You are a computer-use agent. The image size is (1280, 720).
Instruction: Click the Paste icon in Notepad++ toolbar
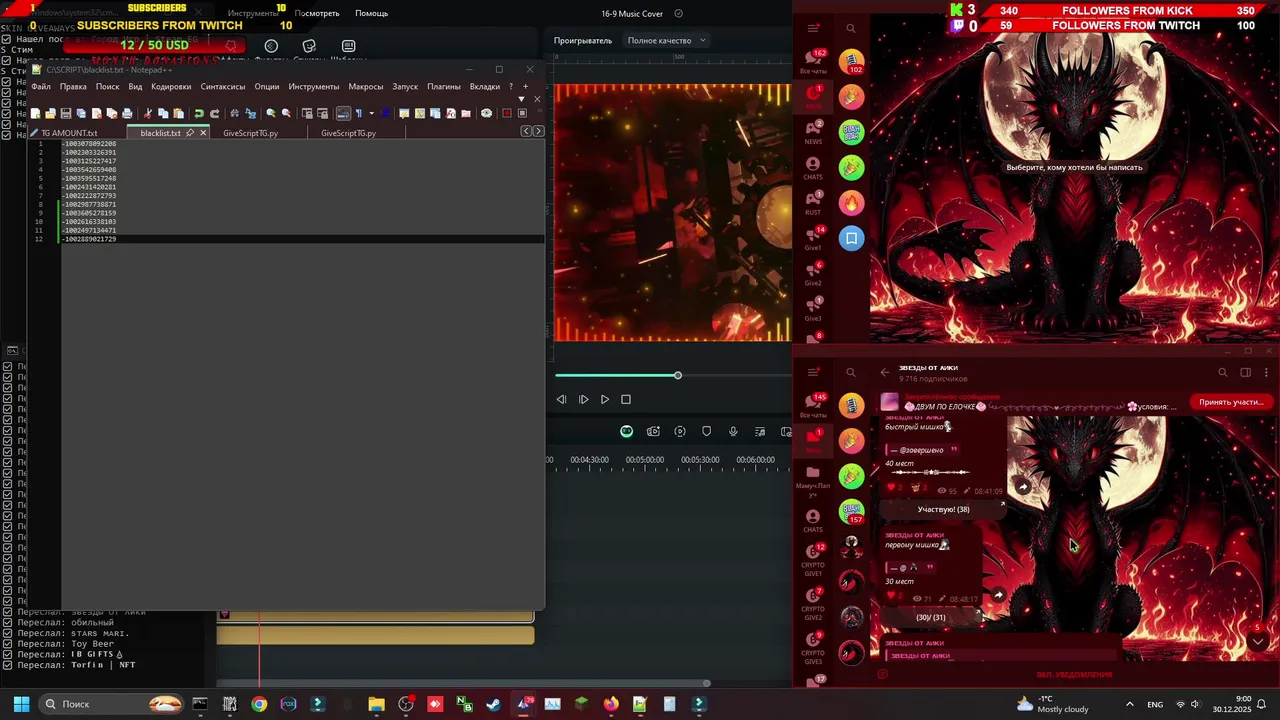coord(179,113)
